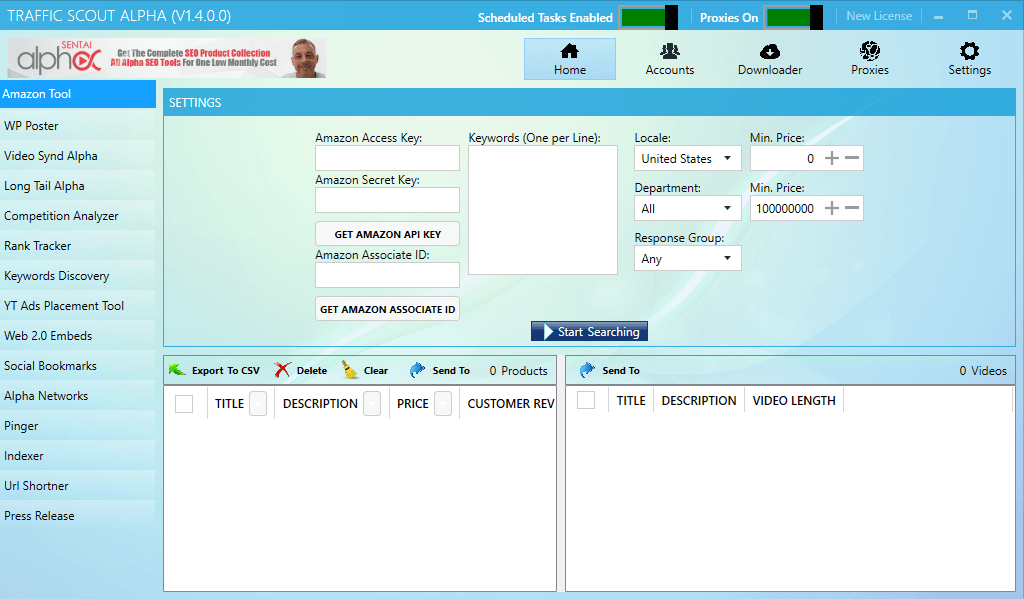Open the Settings gear section

(x=969, y=59)
